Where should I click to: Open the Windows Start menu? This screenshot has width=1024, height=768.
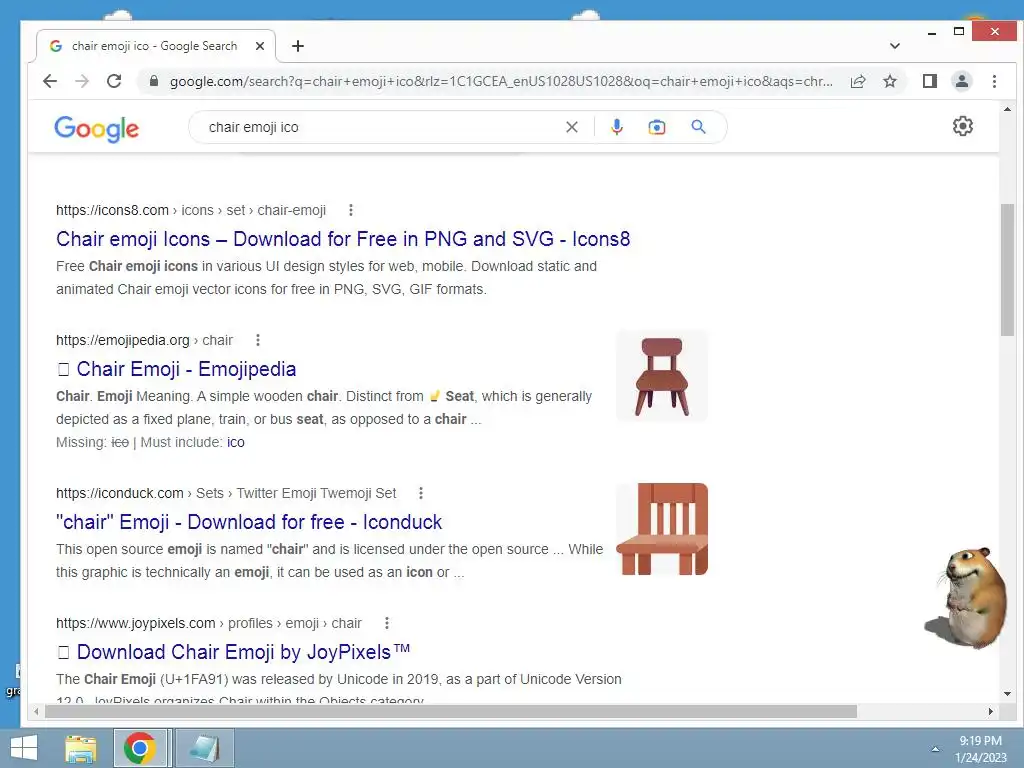pos(24,748)
